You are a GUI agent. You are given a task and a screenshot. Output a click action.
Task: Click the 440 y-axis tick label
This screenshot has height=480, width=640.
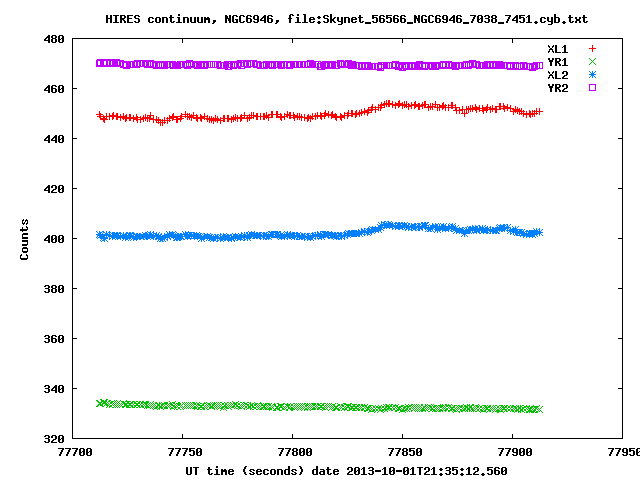coord(54,139)
